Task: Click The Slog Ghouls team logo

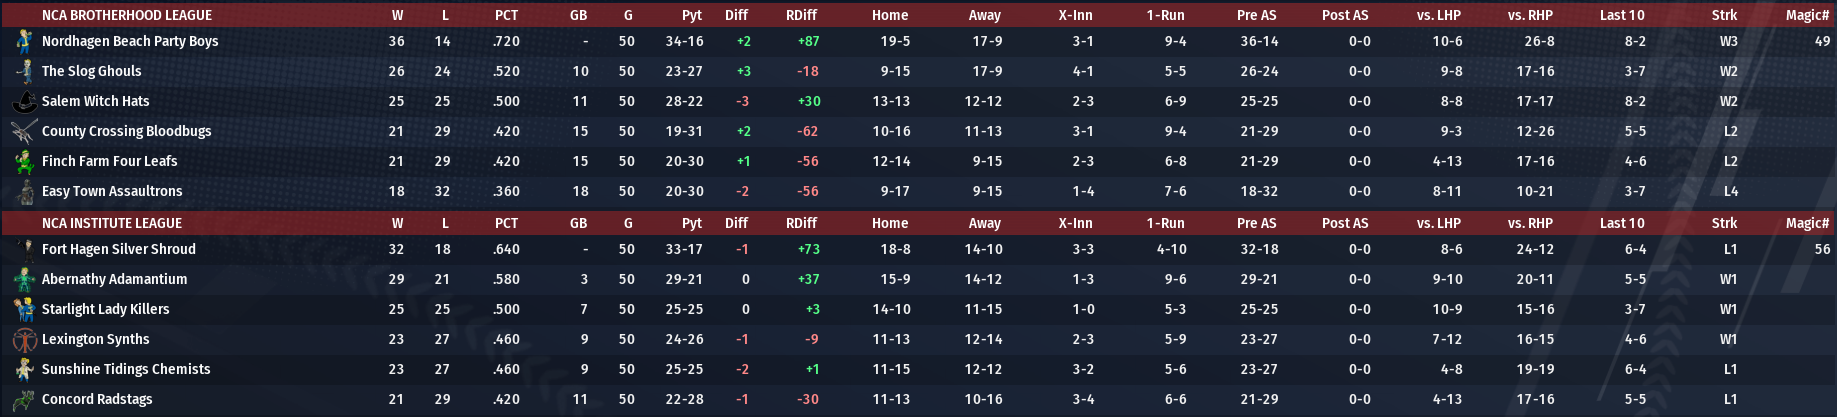Action: pos(24,71)
